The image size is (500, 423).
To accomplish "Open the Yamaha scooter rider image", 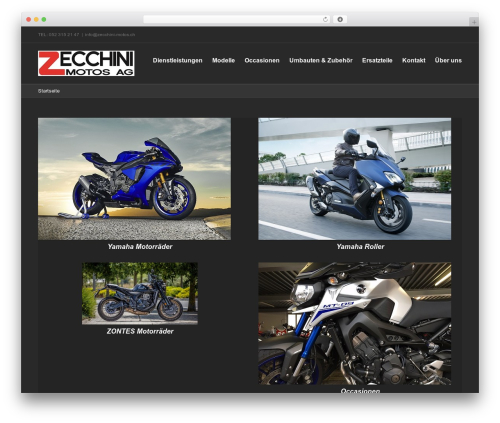I will [x=354, y=179].
